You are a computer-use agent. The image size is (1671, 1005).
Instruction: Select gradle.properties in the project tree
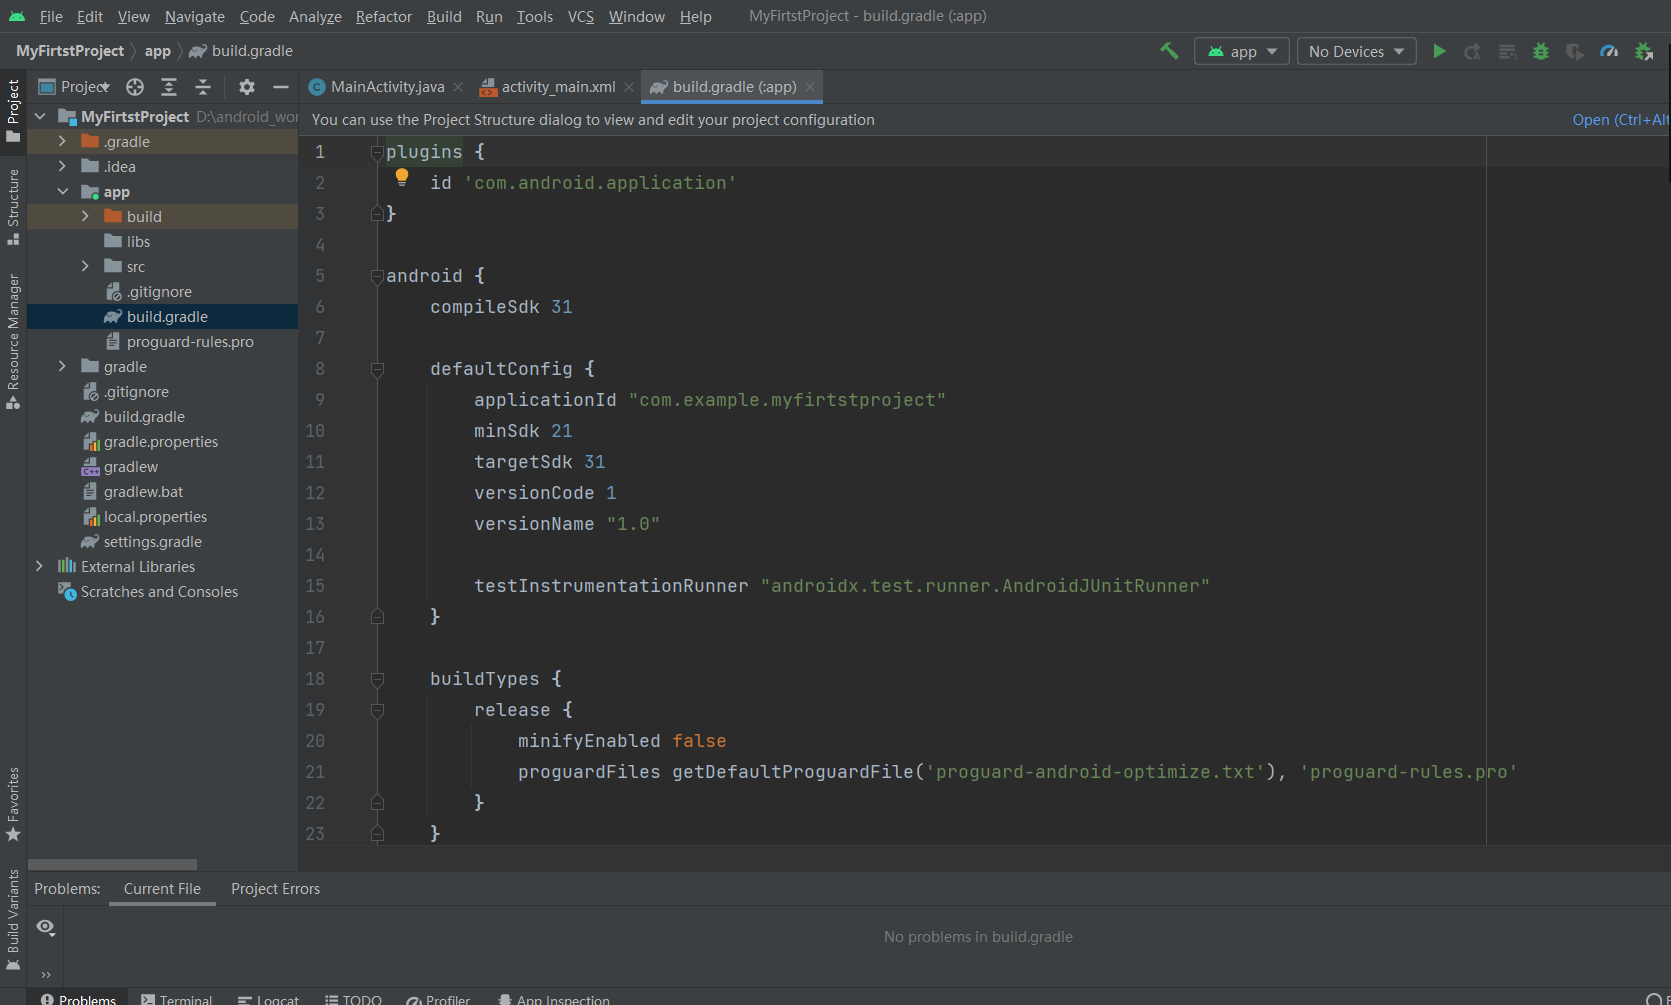coord(160,442)
